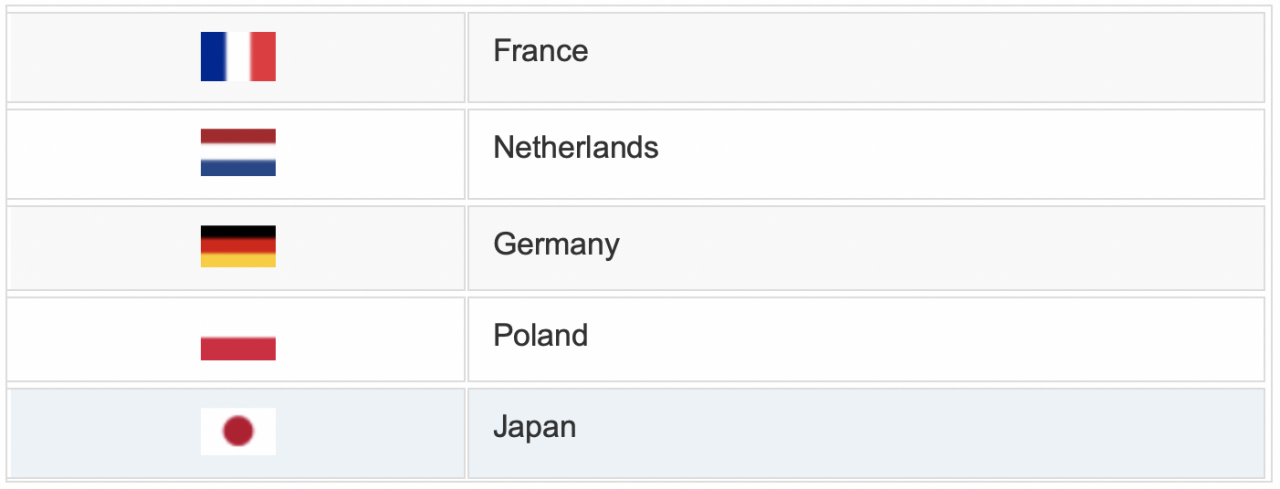This screenshot has width=1280, height=489.
Task: Click the blue stripe of Netherlands' flag
Action: pyautogui.click(x=238, y=169)
